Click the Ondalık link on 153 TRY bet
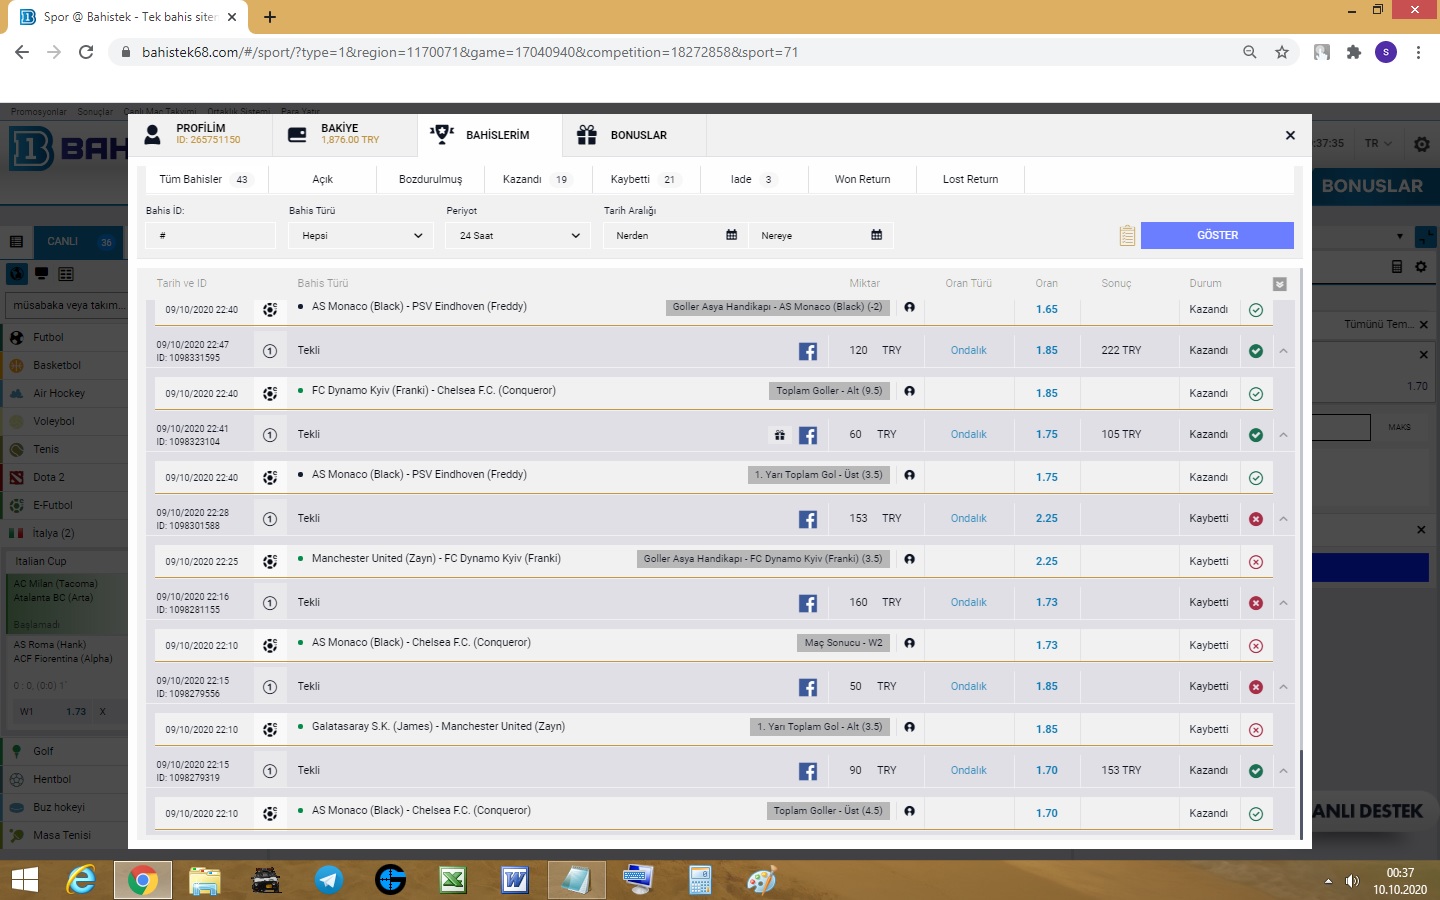The width and height of the screenshot is (1440, 900). [x=968, y=518]
